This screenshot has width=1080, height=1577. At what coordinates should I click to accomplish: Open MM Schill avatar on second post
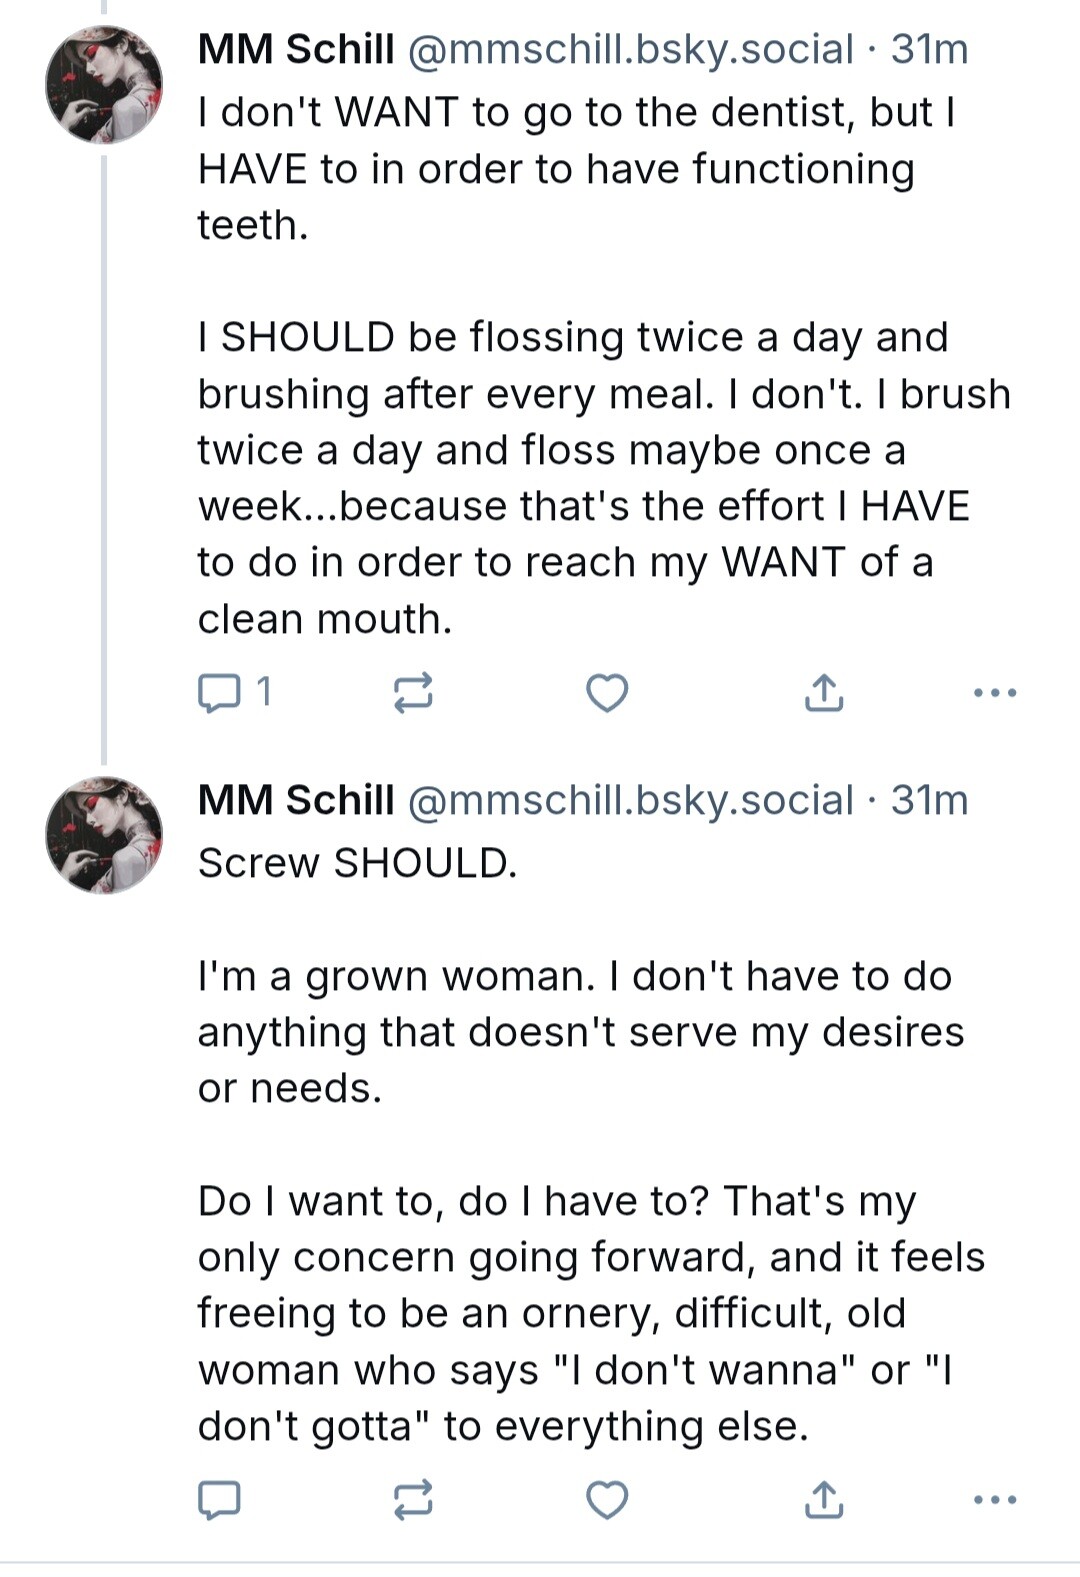click(104, 835)
